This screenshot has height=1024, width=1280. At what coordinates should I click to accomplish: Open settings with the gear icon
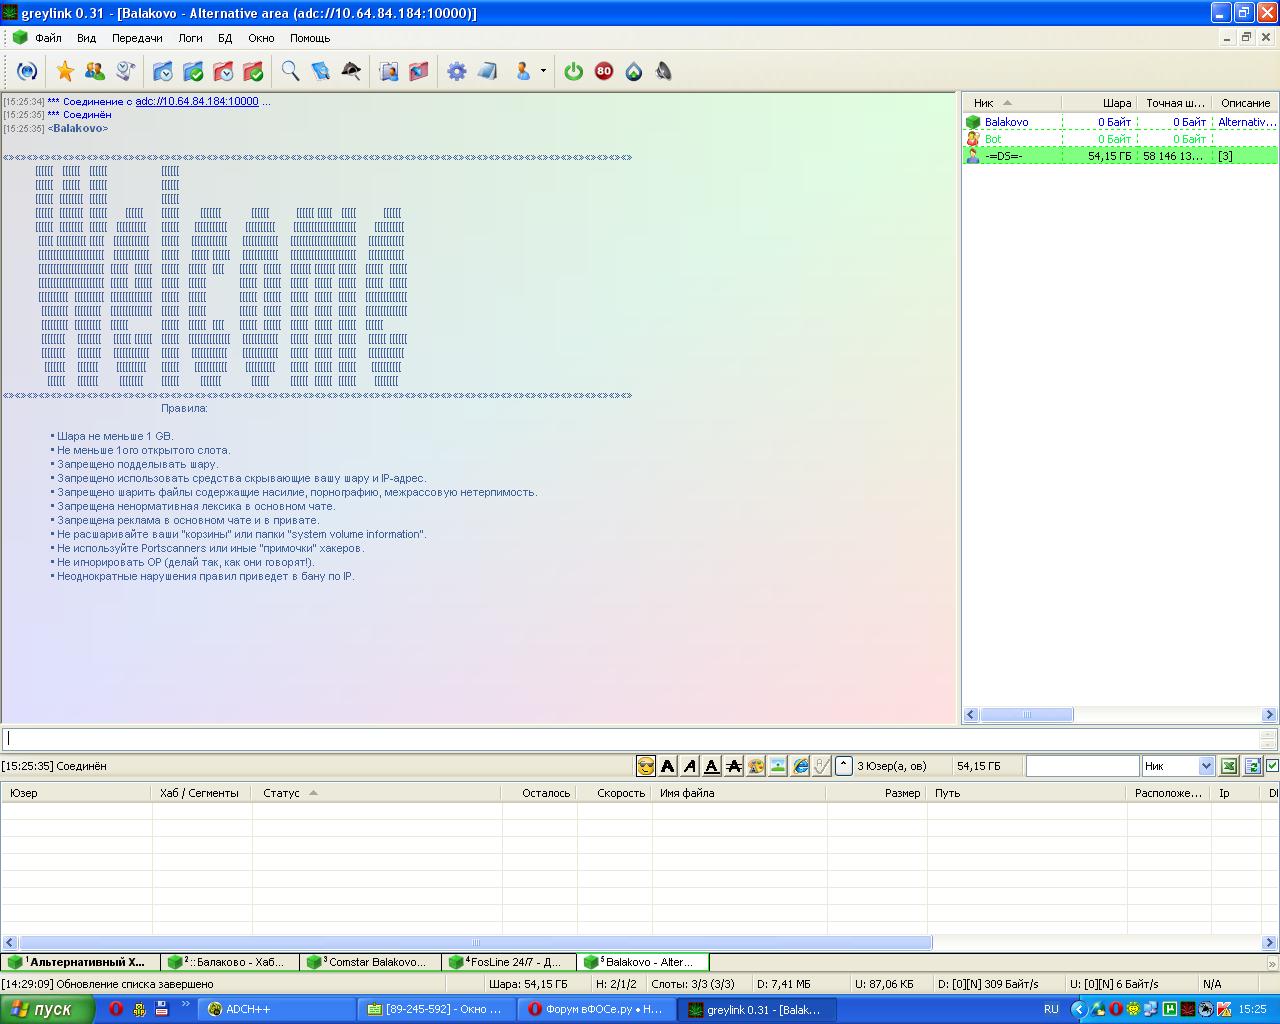click(x=456, y=71)
